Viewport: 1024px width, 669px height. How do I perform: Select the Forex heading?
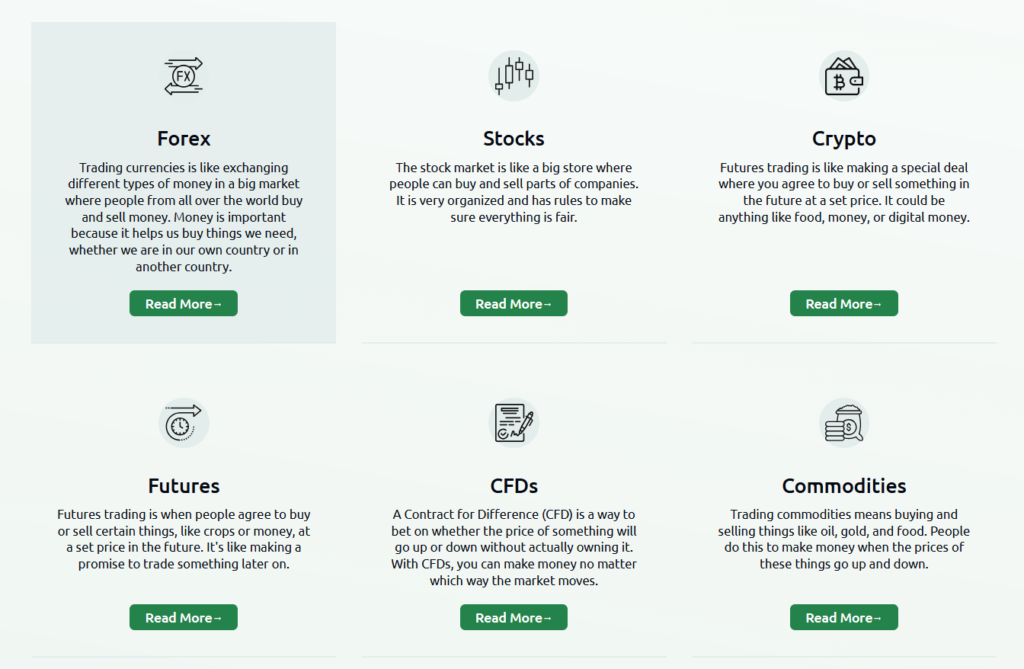[x=183, y=139]
